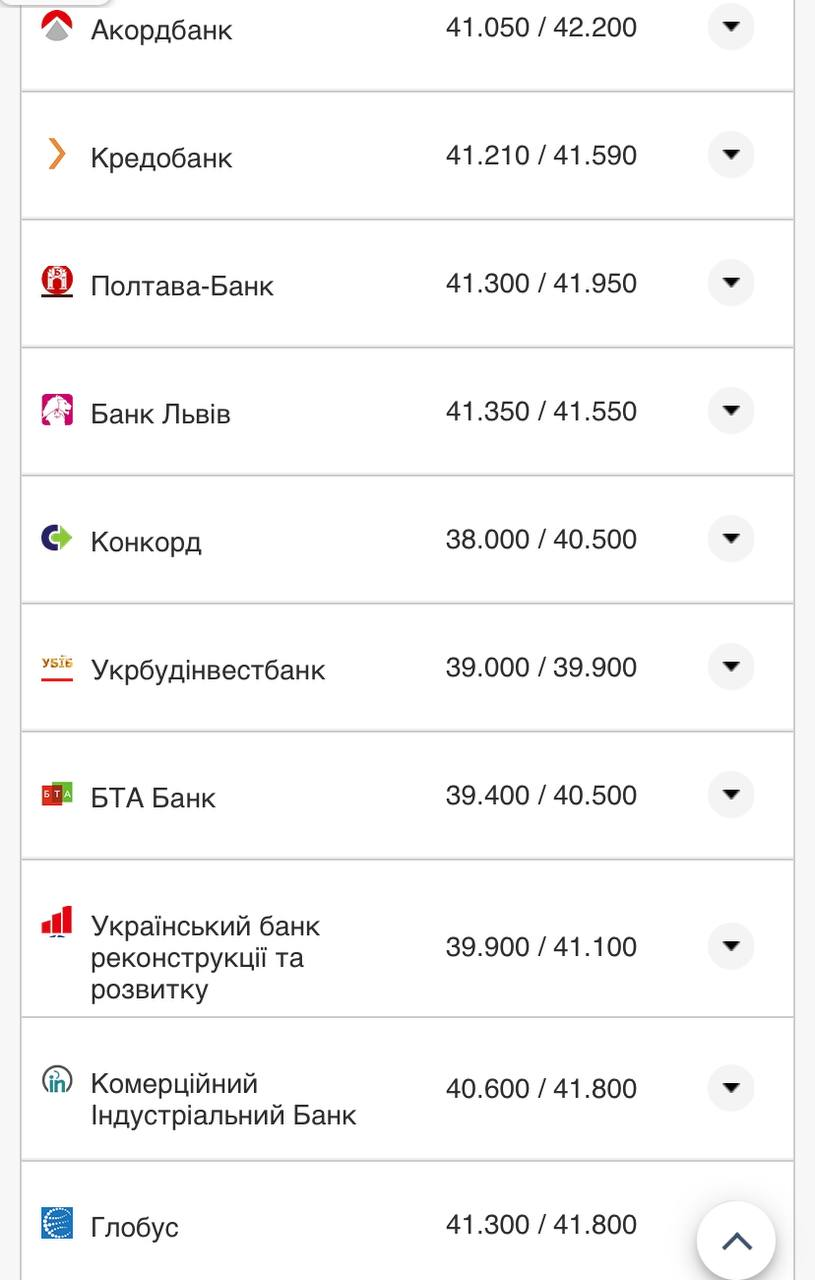This screenshot has width=815, height=1280.
Task: Select the Кредобанк orange arrow logo
Action: 57,155
